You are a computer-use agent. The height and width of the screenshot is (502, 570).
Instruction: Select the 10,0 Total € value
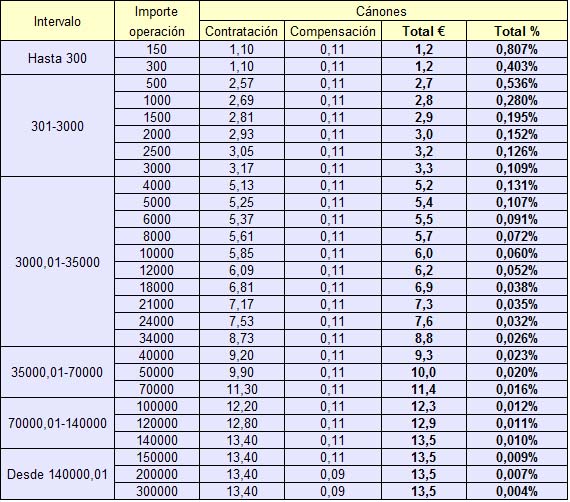tap(424, 372)
